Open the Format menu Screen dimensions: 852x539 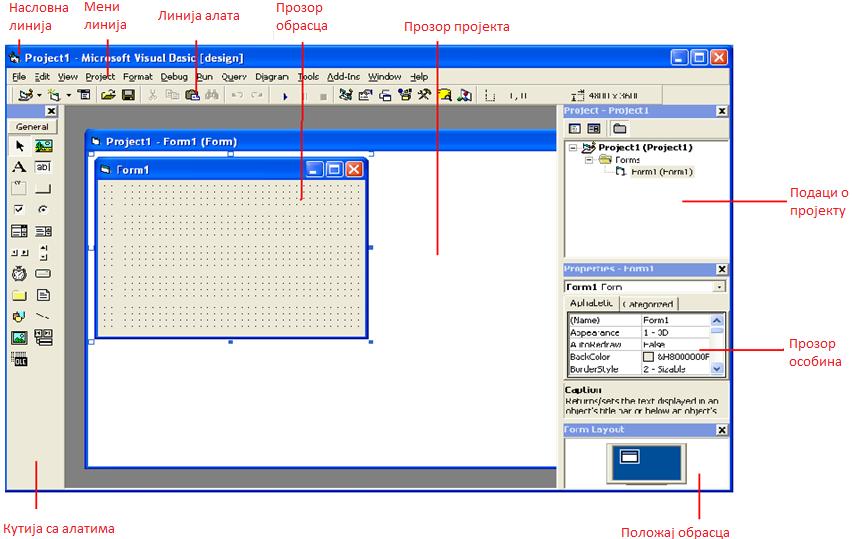pos(137,77)
